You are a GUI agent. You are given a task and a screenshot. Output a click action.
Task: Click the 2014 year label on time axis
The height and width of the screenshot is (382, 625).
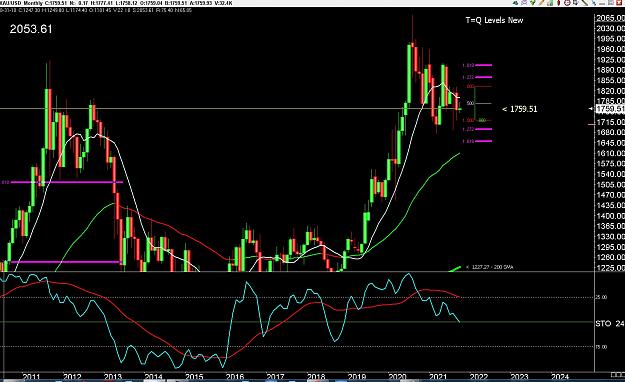point(153,377)
